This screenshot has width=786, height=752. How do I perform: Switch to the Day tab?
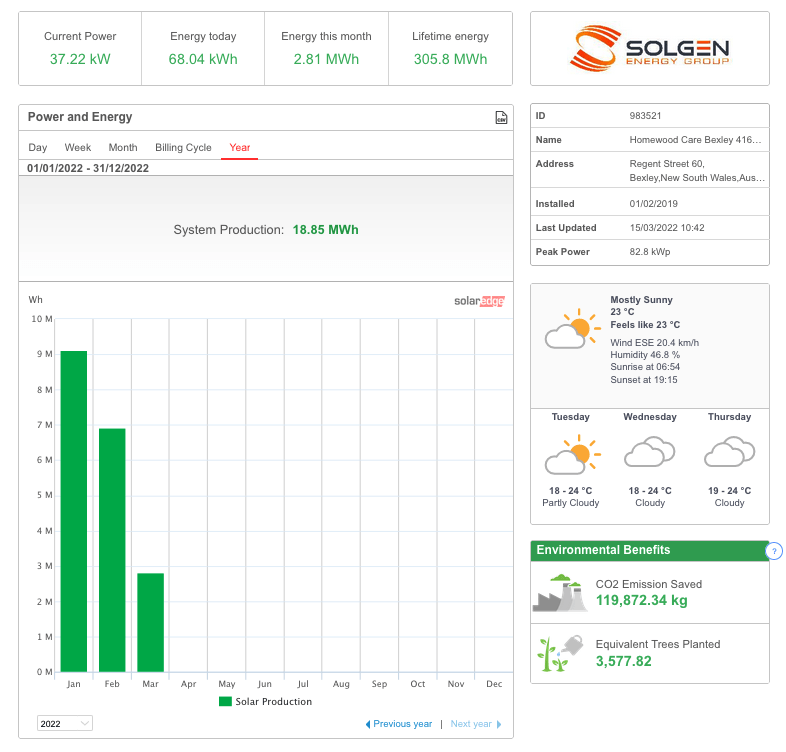click(38, 147)
